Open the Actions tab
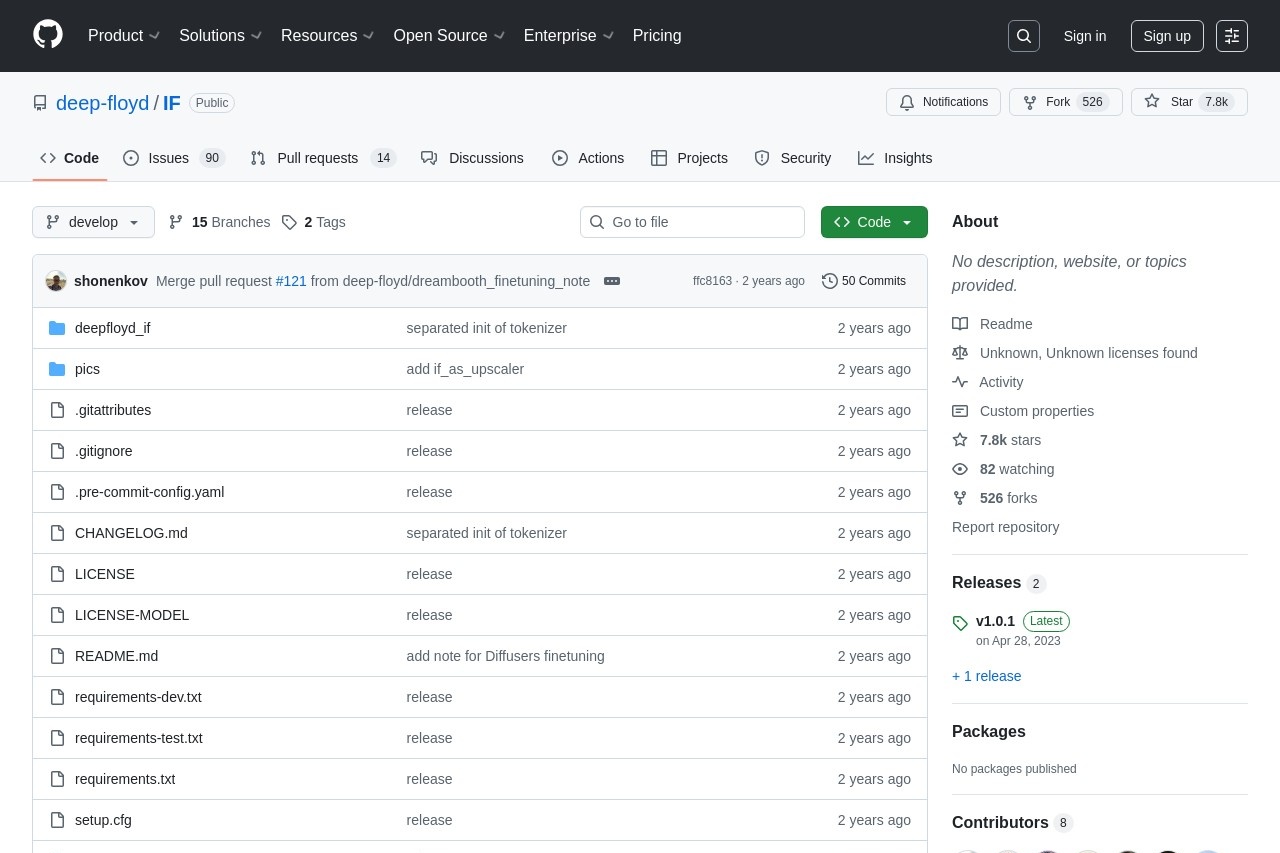Viewport: 1280px width, 853px height. (x=588, y=158)
